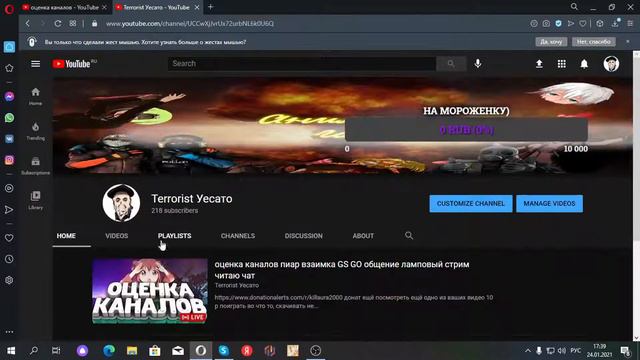Click the channel profile picture

121,203
